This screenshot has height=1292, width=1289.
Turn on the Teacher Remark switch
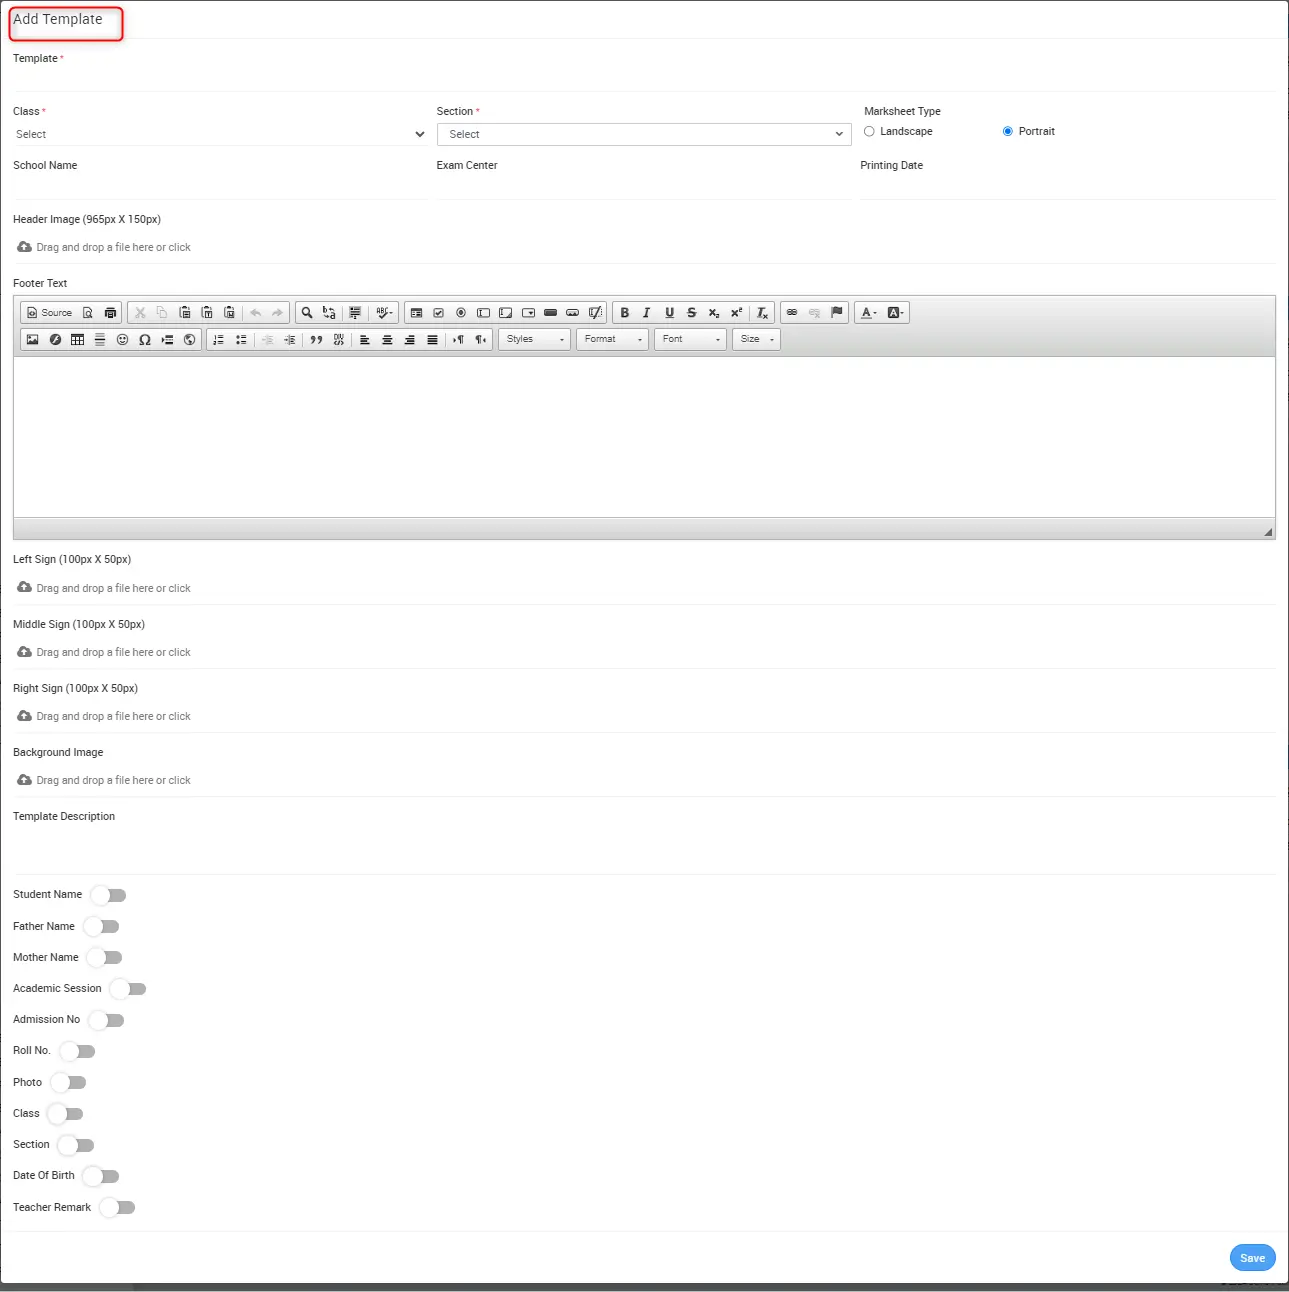point(117,1208)
